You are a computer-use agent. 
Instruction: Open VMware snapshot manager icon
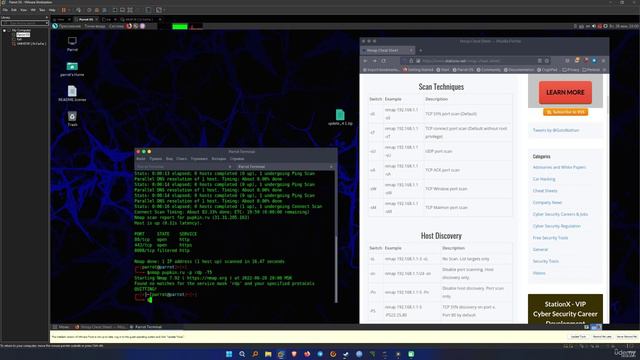coord(104,10)
